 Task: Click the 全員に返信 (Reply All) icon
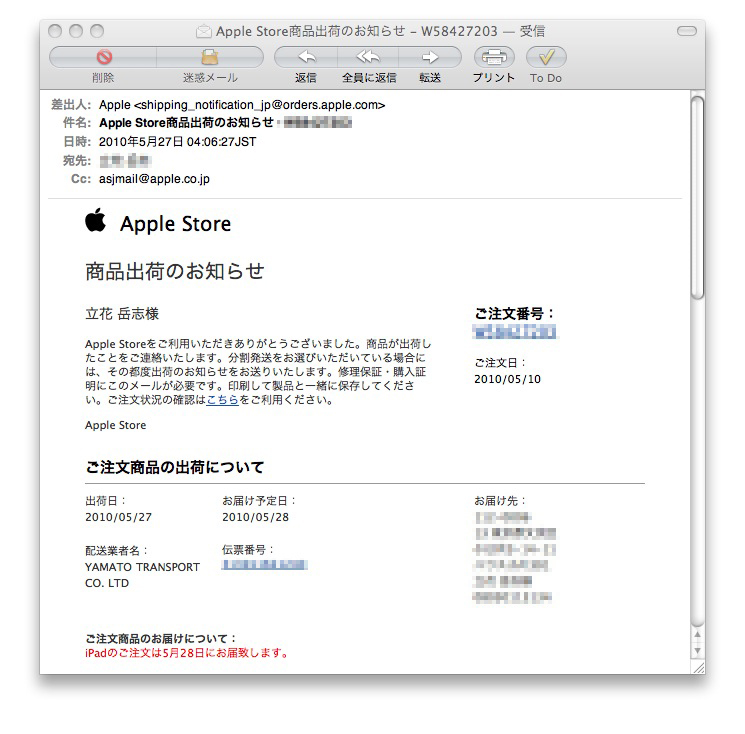[368, 57]
